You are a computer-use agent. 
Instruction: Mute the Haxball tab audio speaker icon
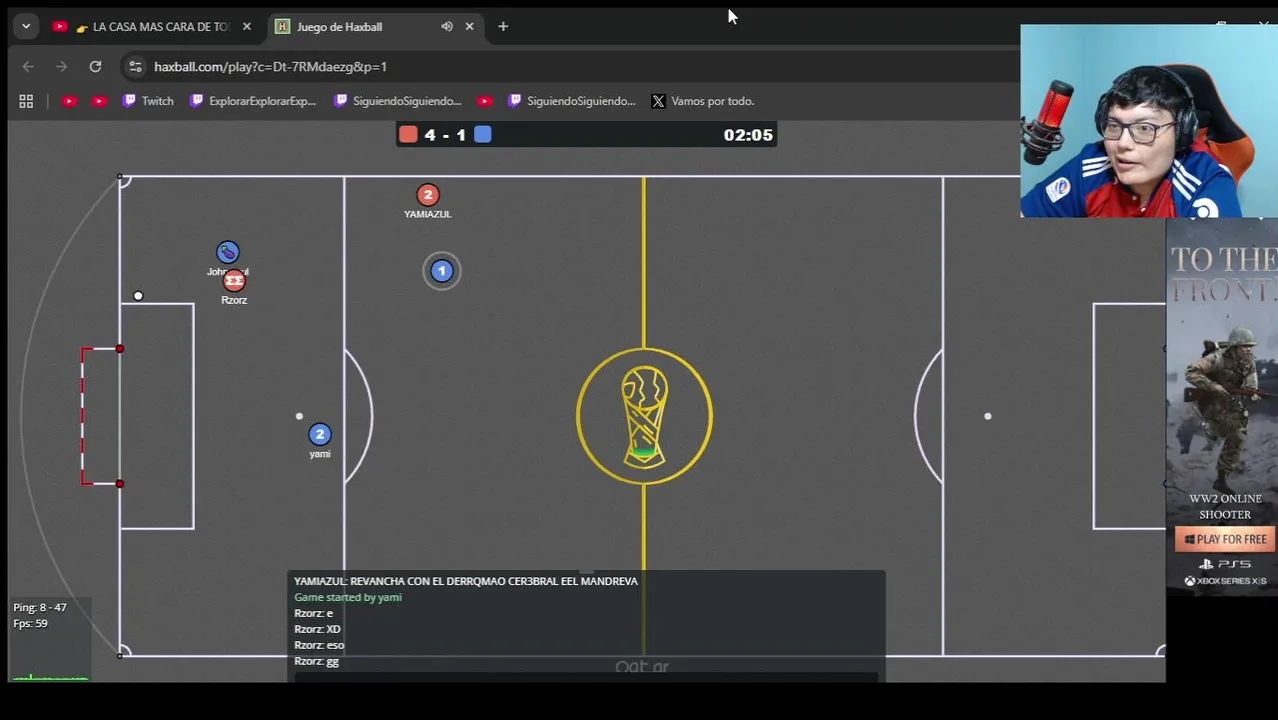[447, 27]
